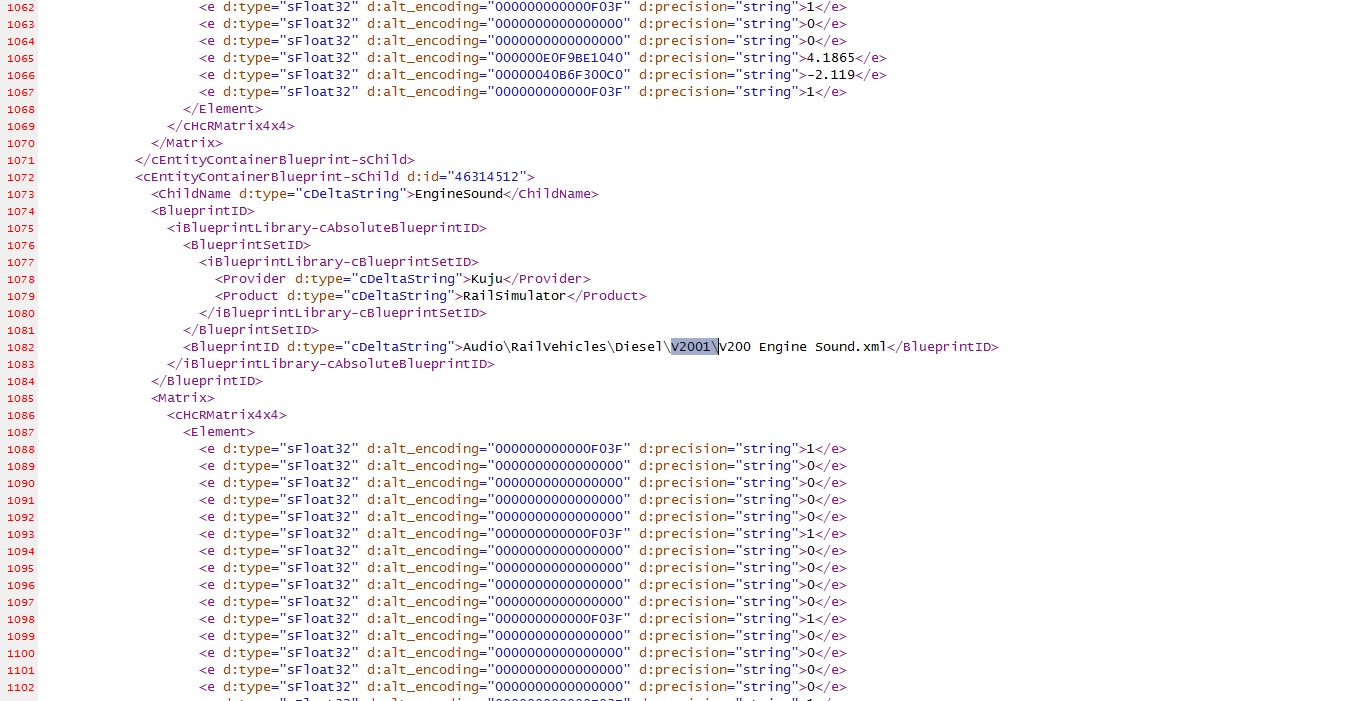The width and height of the screenshot is (1362, 701).
Task: Select line number 1100
Action: click(x=20, y=653)
